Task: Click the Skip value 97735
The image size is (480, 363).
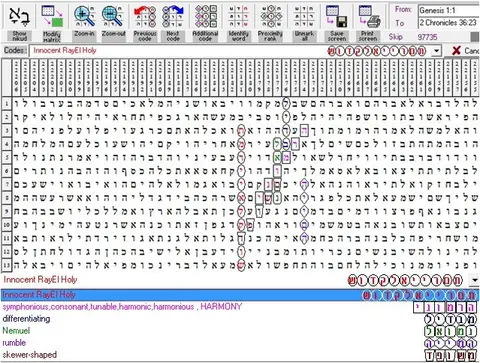Action: point(427,37)
